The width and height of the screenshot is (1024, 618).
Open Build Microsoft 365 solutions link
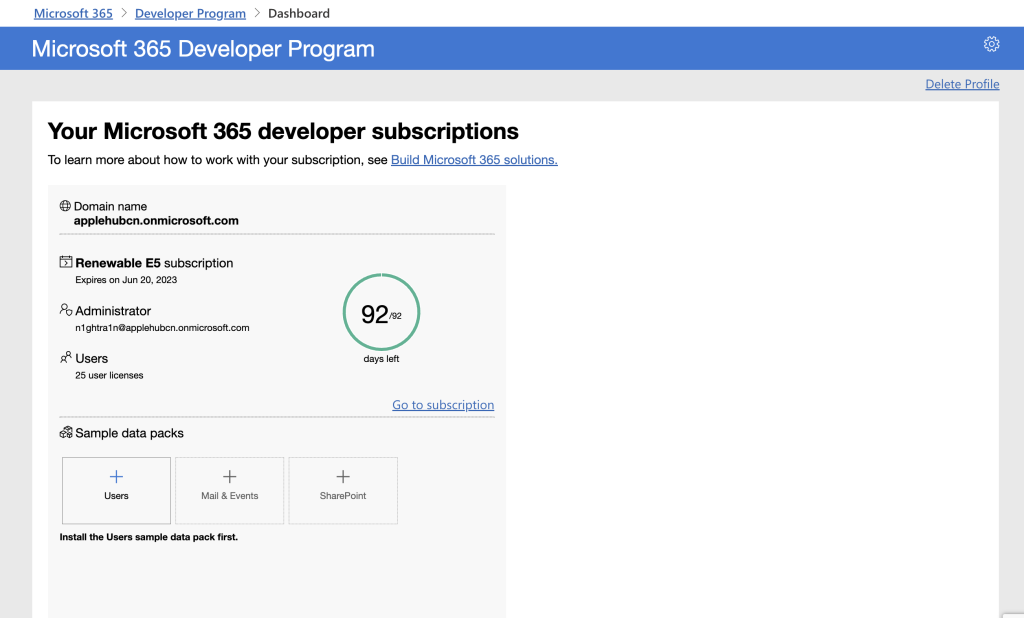pos(474,160)
